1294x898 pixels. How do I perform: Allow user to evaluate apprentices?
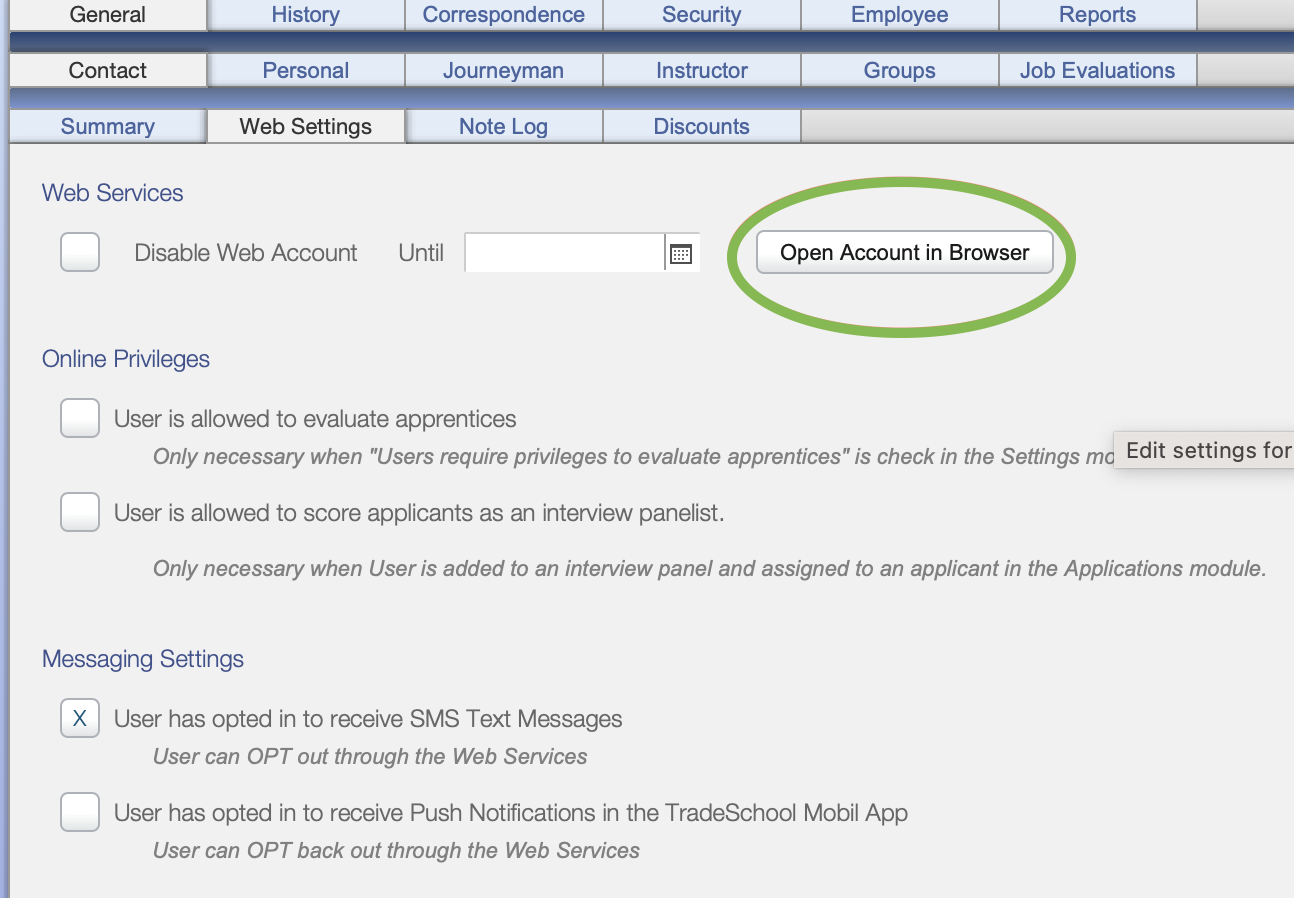pyautogui.click(x=79, y=418)
